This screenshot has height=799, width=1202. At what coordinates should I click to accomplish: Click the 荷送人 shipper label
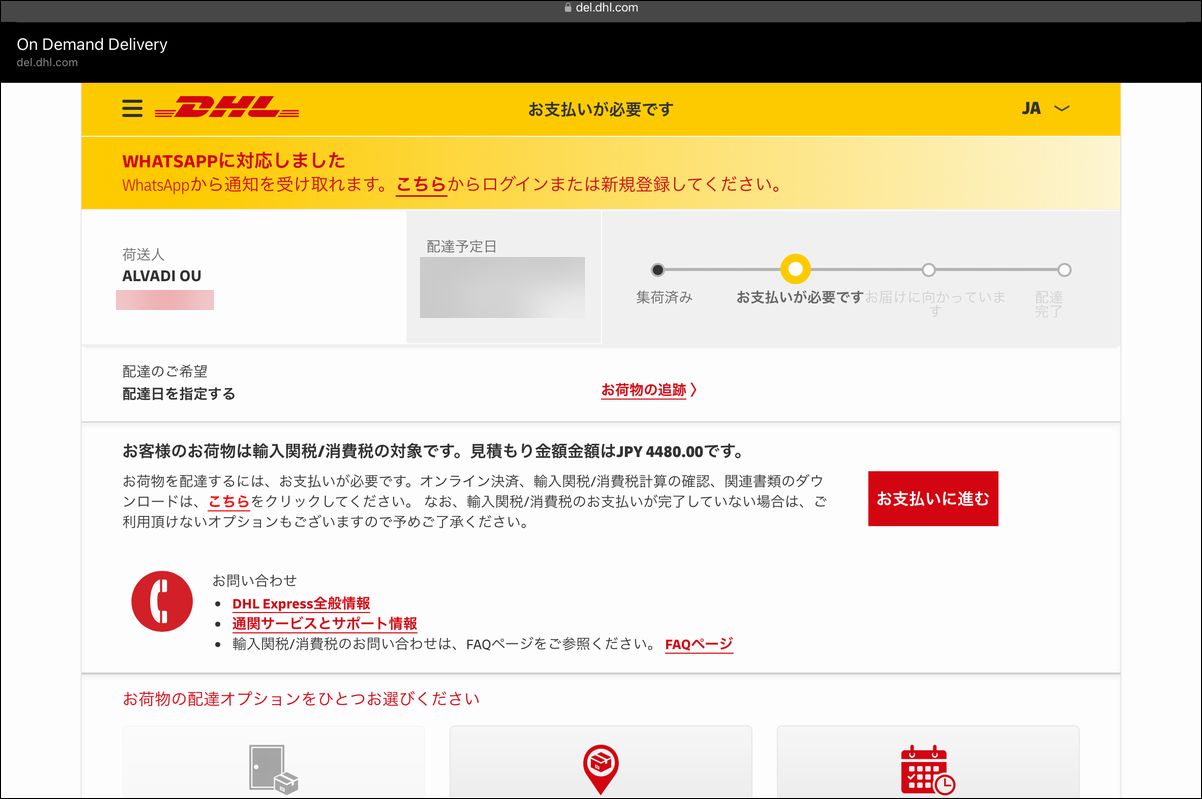pyautogui.click(x=143, y=255)
